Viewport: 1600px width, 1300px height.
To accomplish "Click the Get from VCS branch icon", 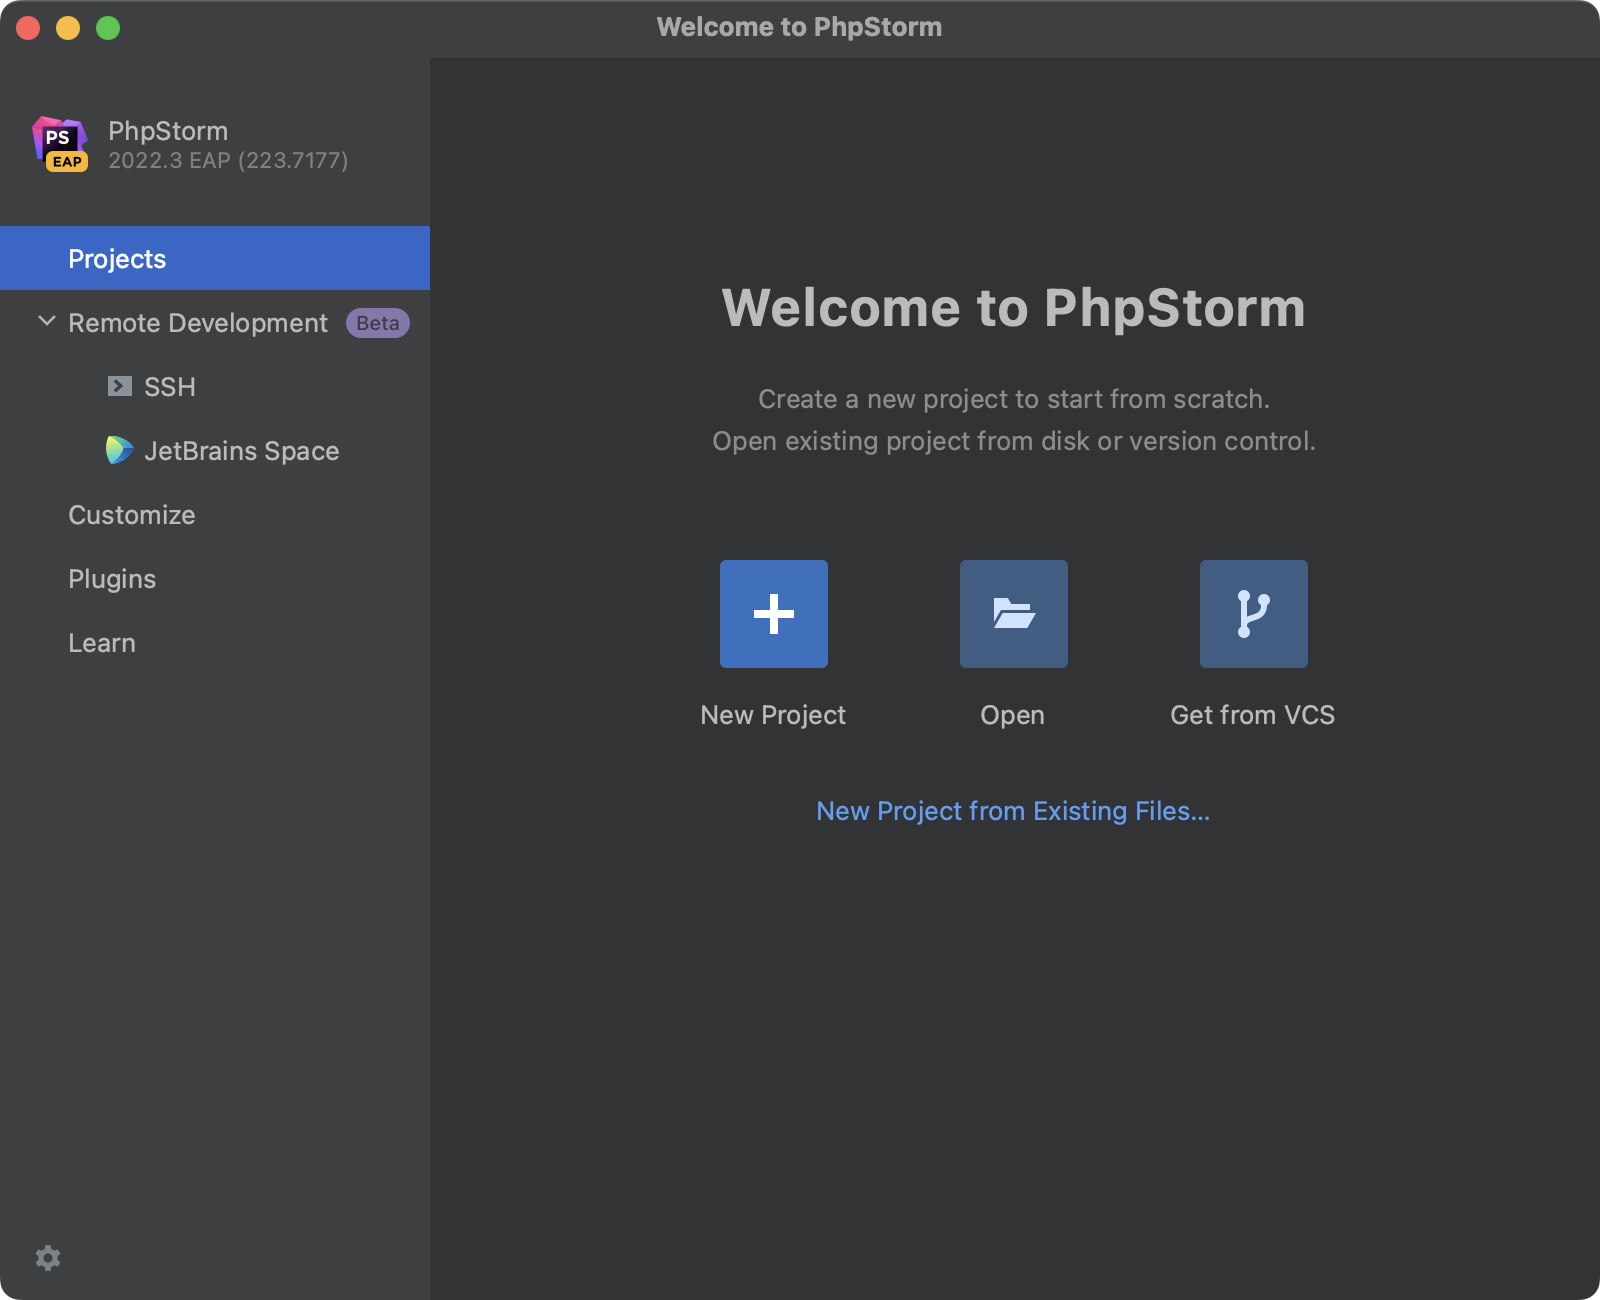I will point(1253,613).
